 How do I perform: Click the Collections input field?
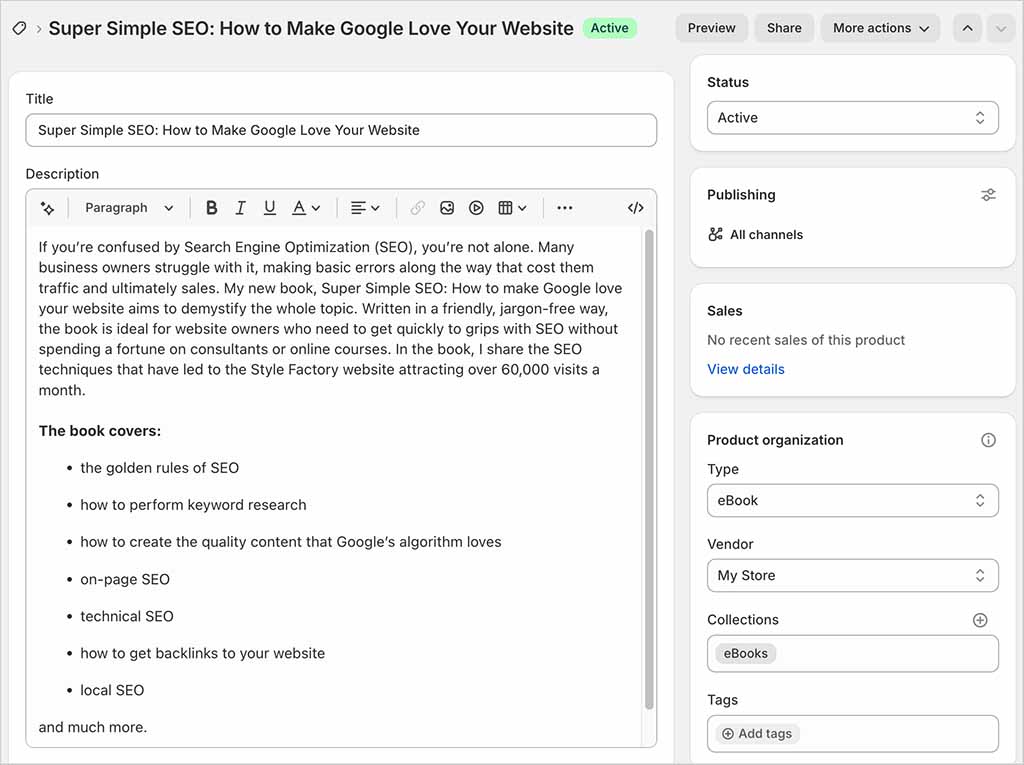852,653
